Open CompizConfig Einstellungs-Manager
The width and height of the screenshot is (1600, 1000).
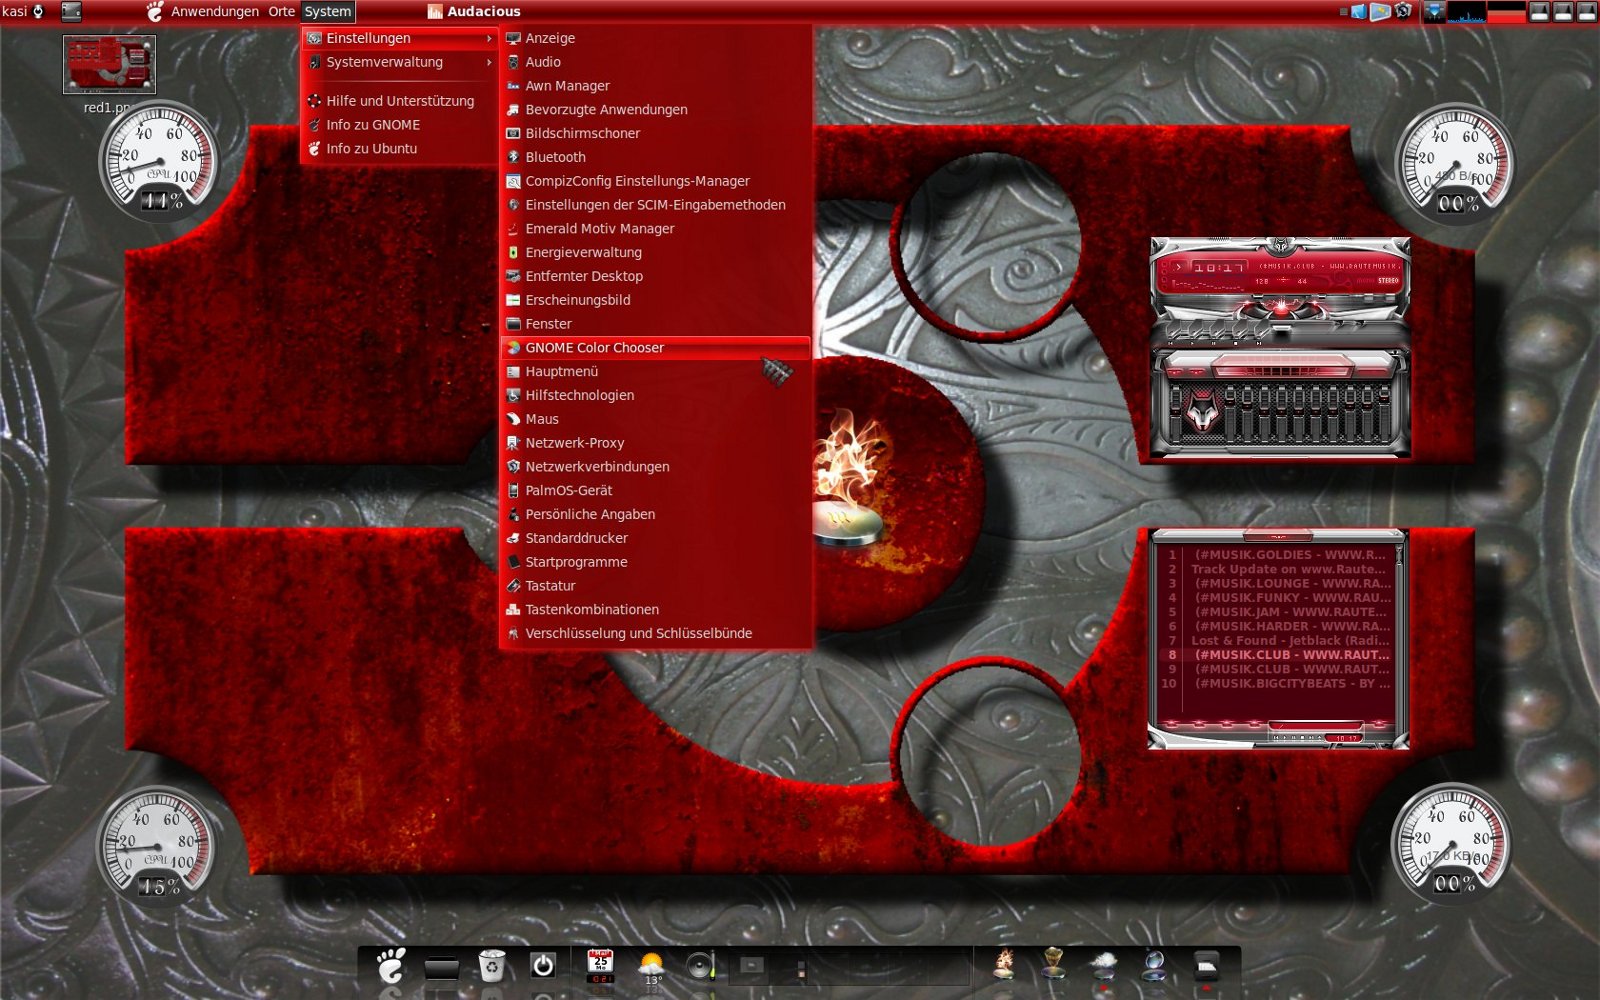click(655, 181)
